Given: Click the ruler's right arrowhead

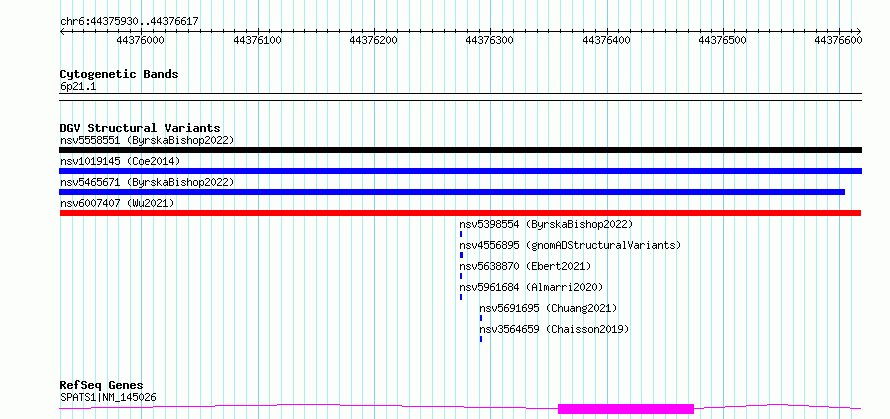Looking at the screenshot, I should click(x=859, y=31).
